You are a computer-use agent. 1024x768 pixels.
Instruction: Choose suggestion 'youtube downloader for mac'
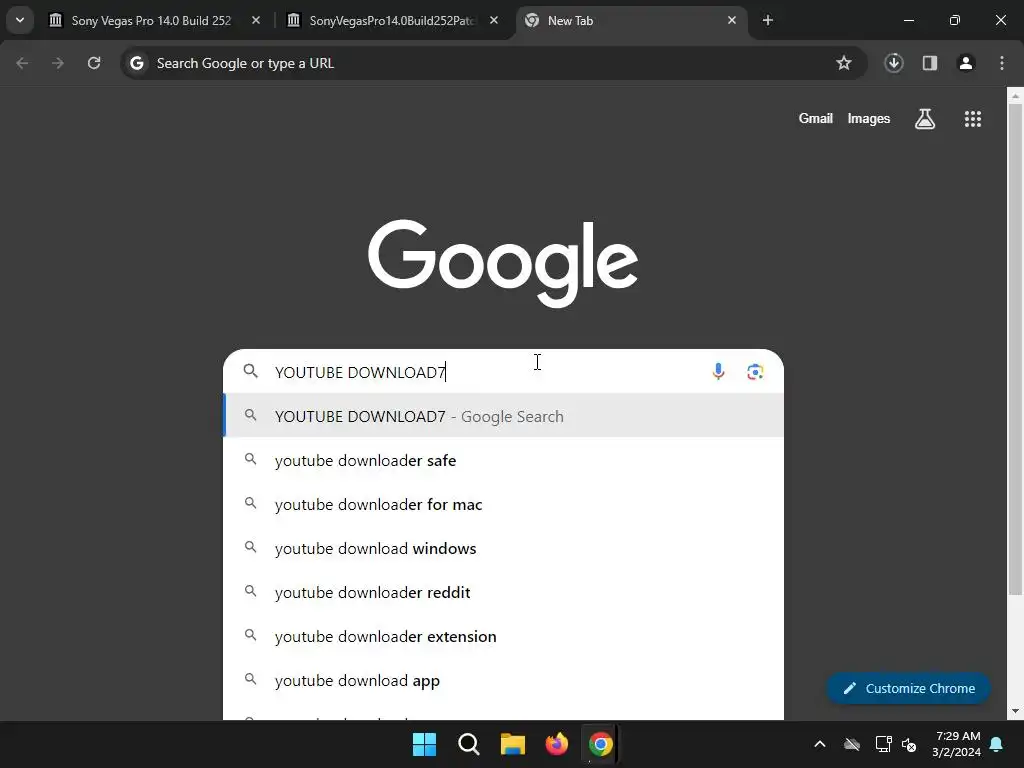[x=503, y=504]
